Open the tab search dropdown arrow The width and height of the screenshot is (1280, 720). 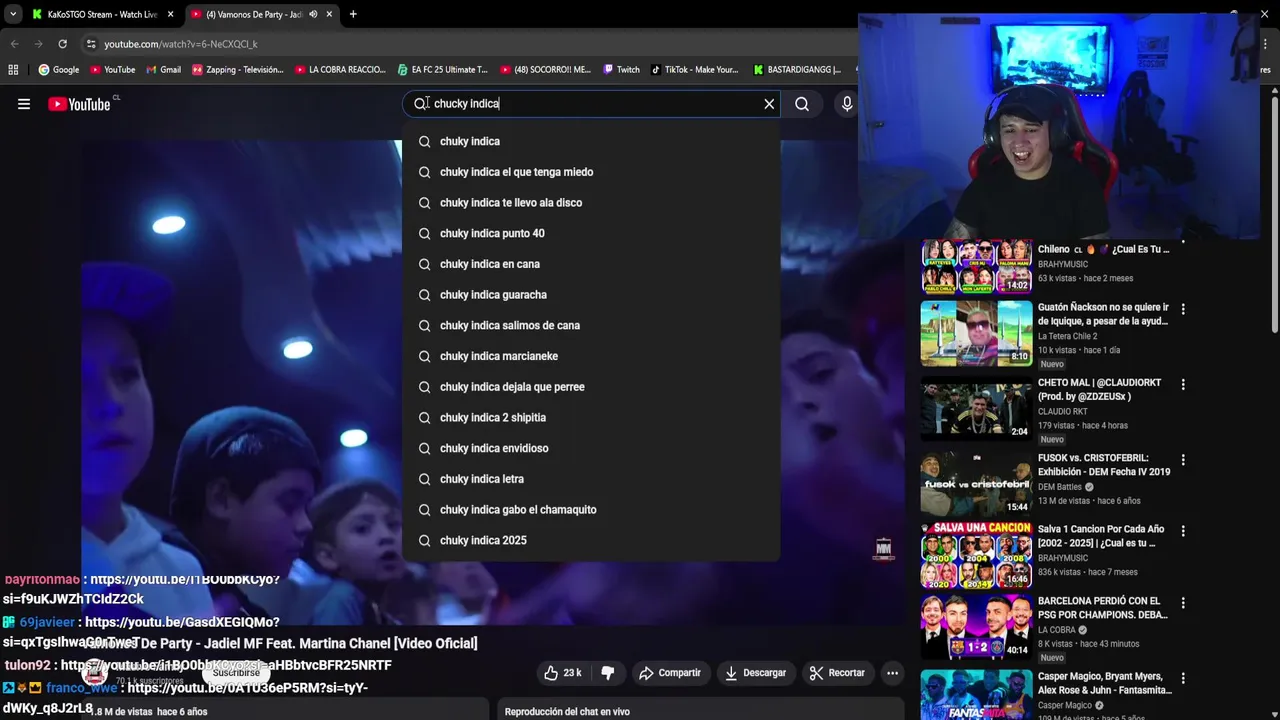[13, 14]
